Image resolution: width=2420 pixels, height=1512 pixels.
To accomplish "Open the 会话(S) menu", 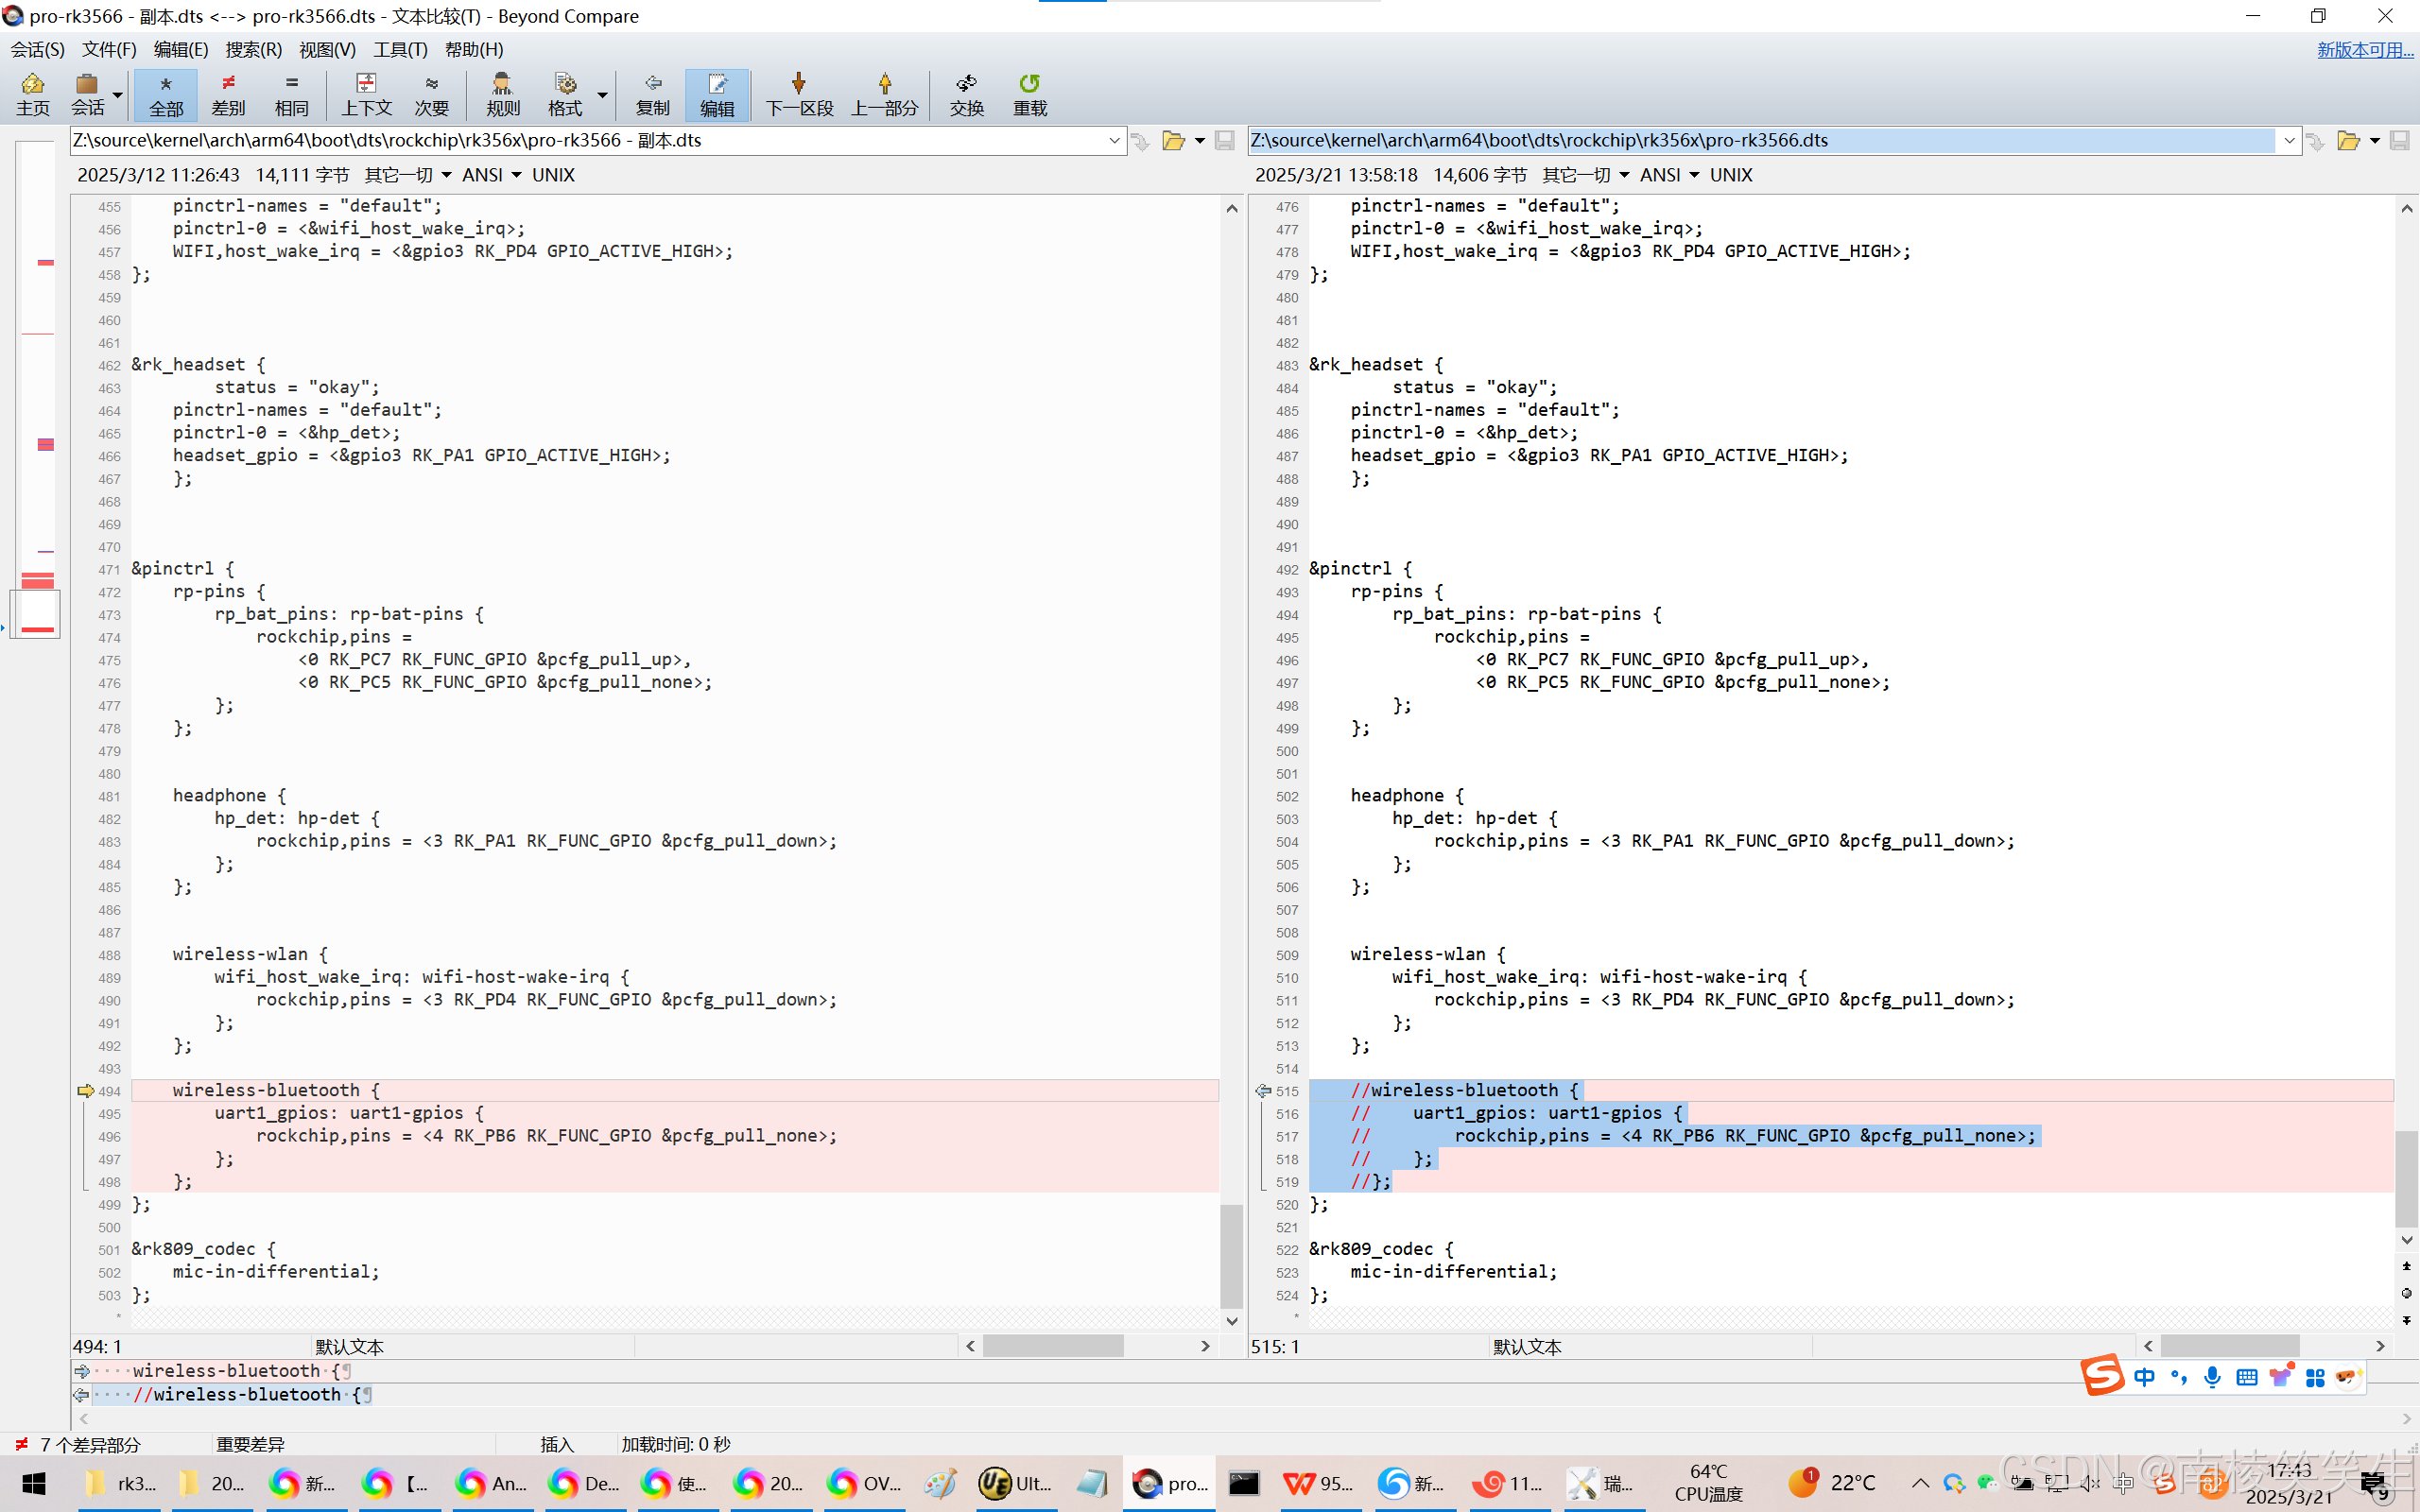I will (x=37, y=49).
